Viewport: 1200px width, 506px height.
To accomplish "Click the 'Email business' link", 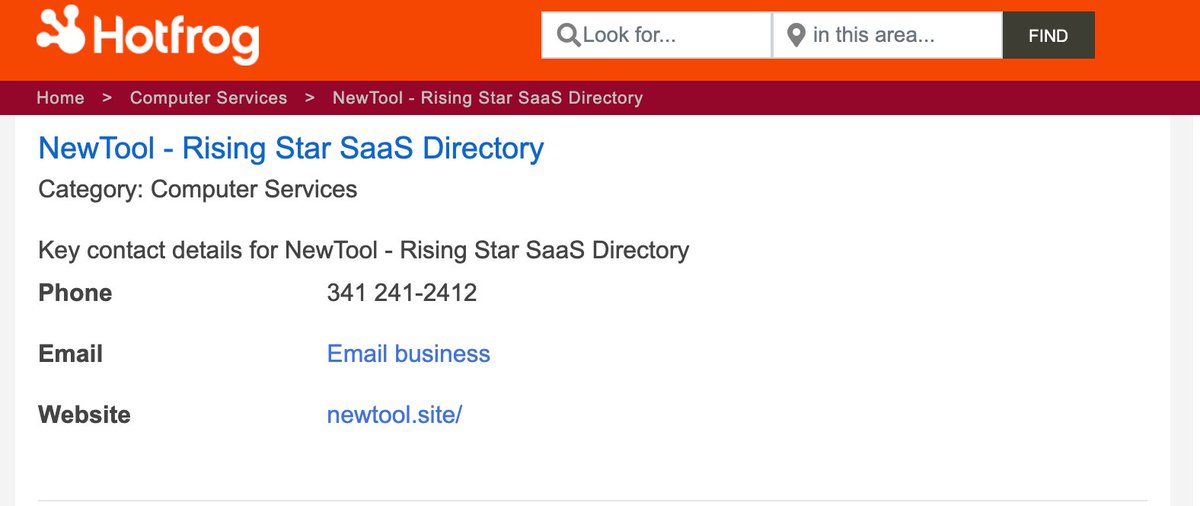I will [408, 354].
